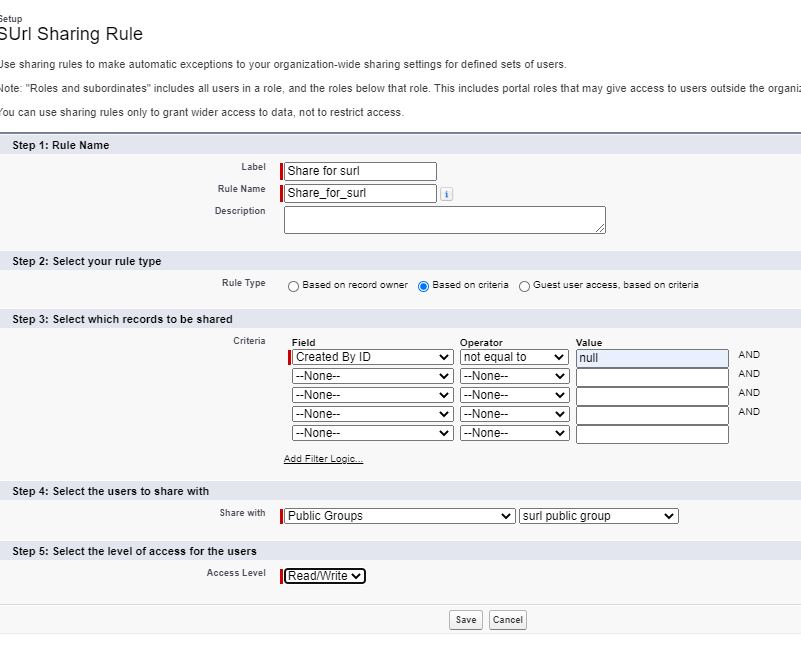Image resolution: width=801 pixels, height=658 pixels.
Task: Click into the Label text field
Action: point(360,171)
